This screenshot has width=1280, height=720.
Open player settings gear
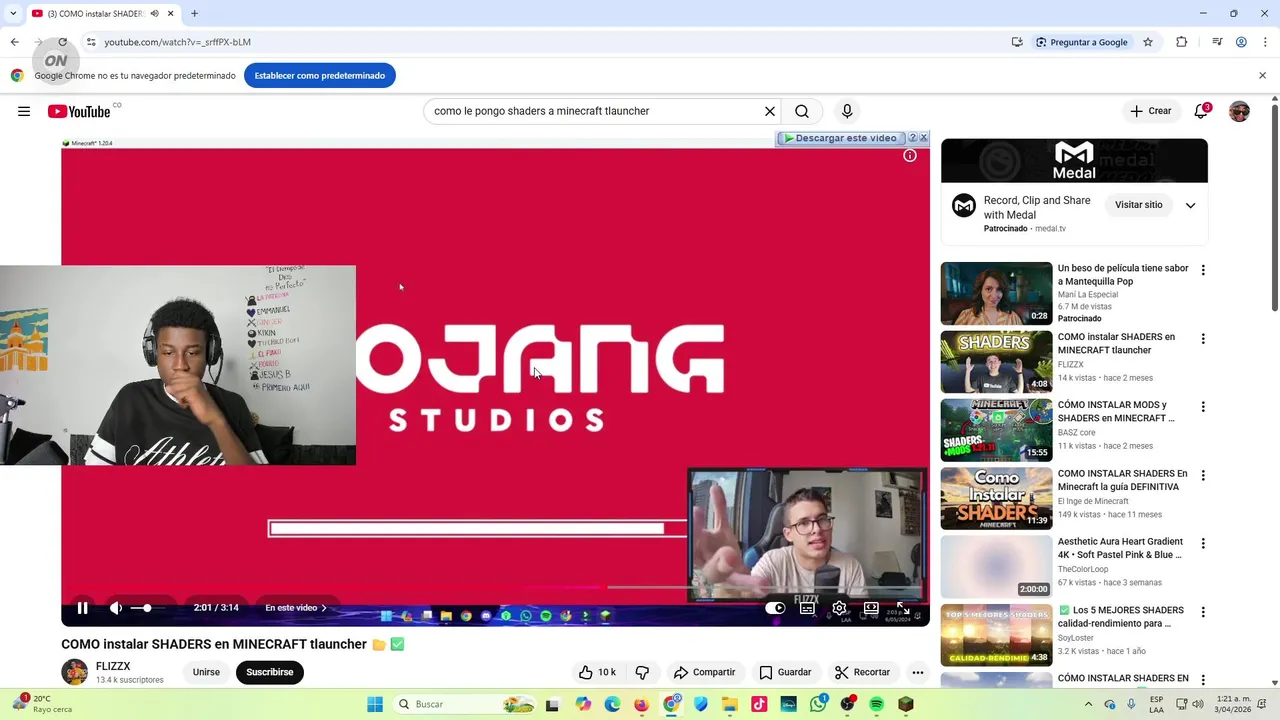(839, 608)
